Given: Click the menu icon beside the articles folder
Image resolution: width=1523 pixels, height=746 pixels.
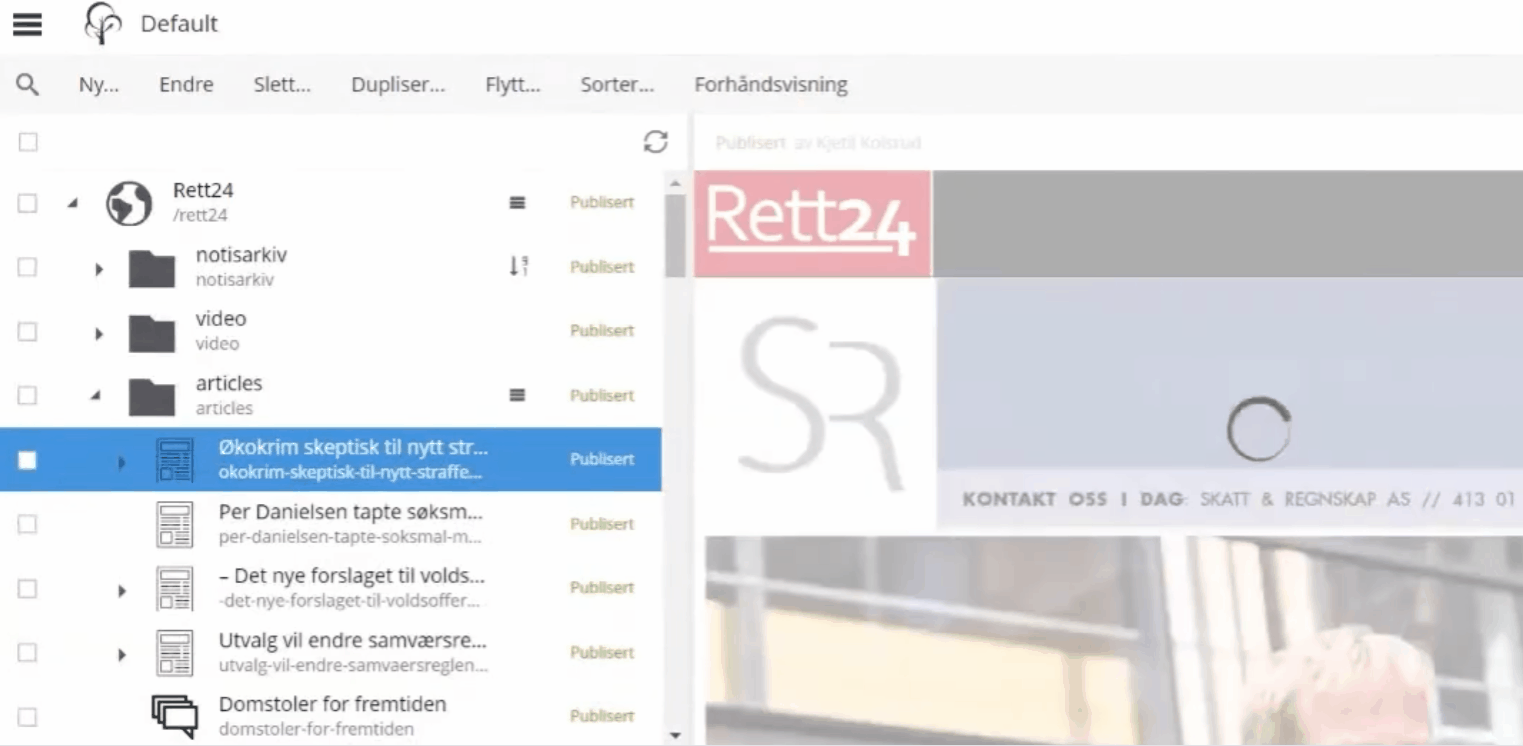Looking at the screenshot, I should click(517, 394).
